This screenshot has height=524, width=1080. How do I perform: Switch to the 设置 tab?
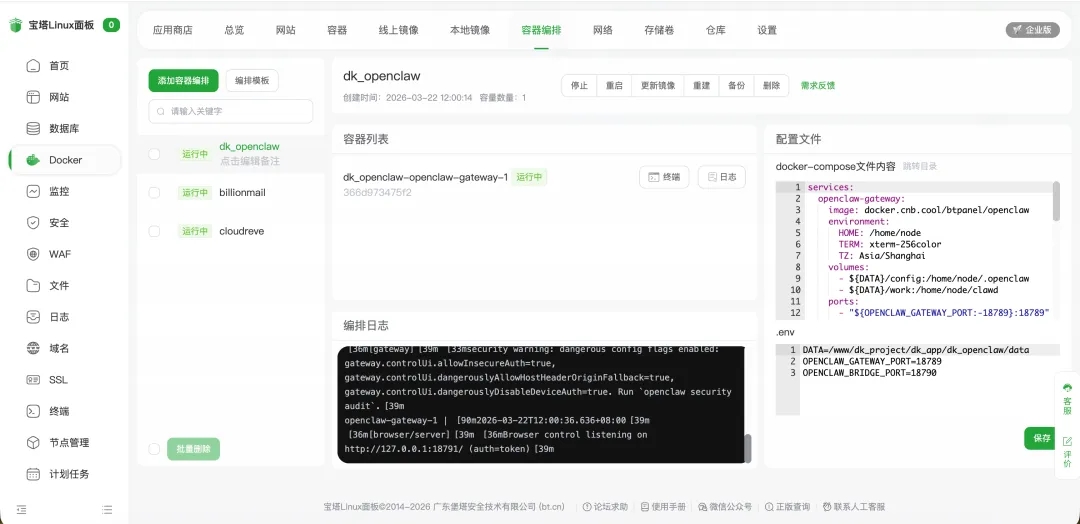(x=767, y=30)
